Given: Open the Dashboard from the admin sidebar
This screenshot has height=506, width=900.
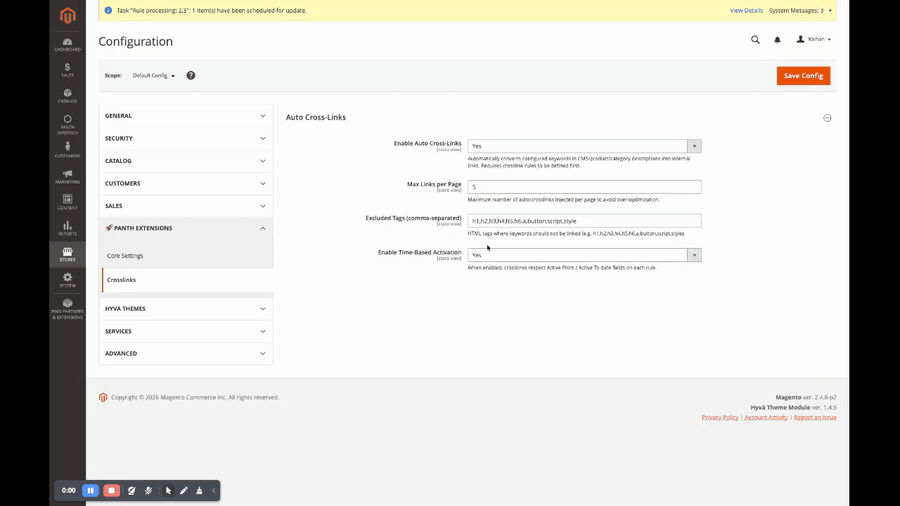Looking at the screenshot, I should coord(67,44).
